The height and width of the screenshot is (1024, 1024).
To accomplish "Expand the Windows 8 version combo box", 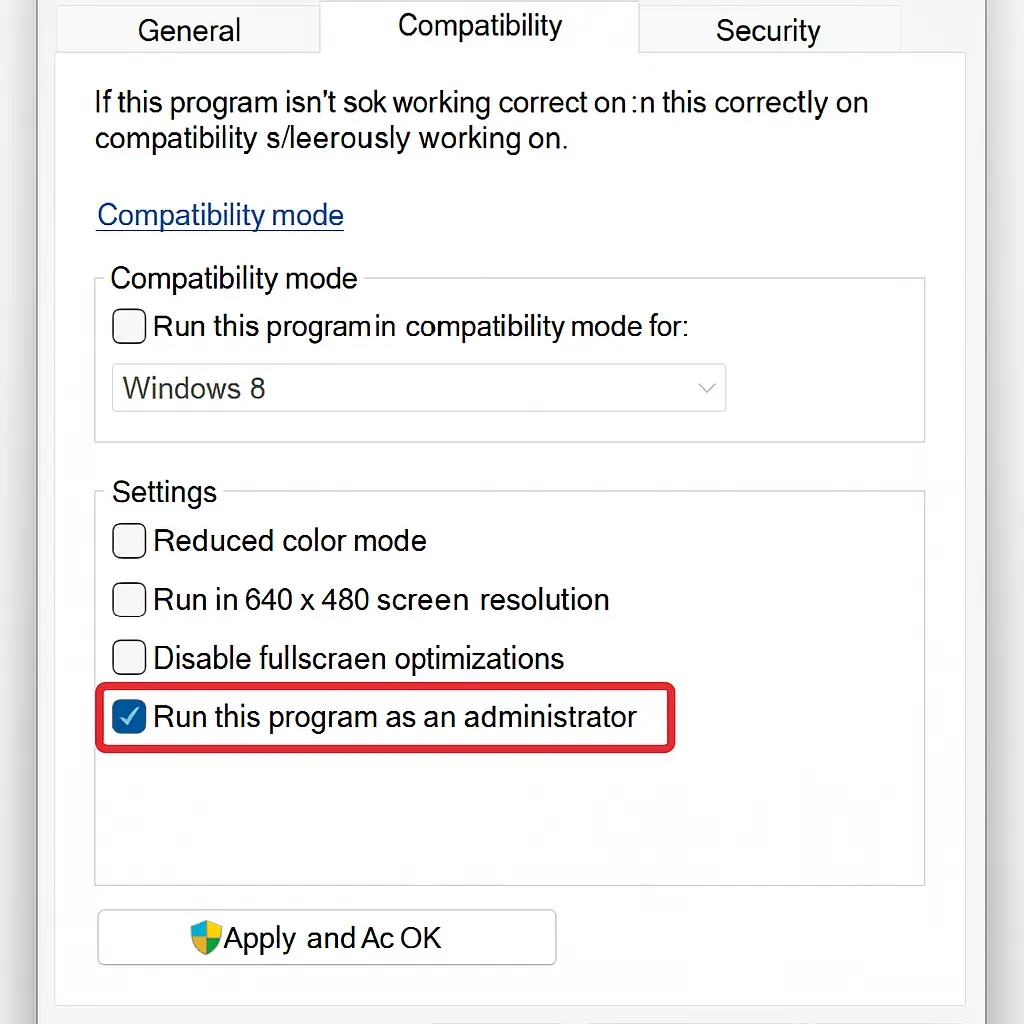I will pos(418,388).
